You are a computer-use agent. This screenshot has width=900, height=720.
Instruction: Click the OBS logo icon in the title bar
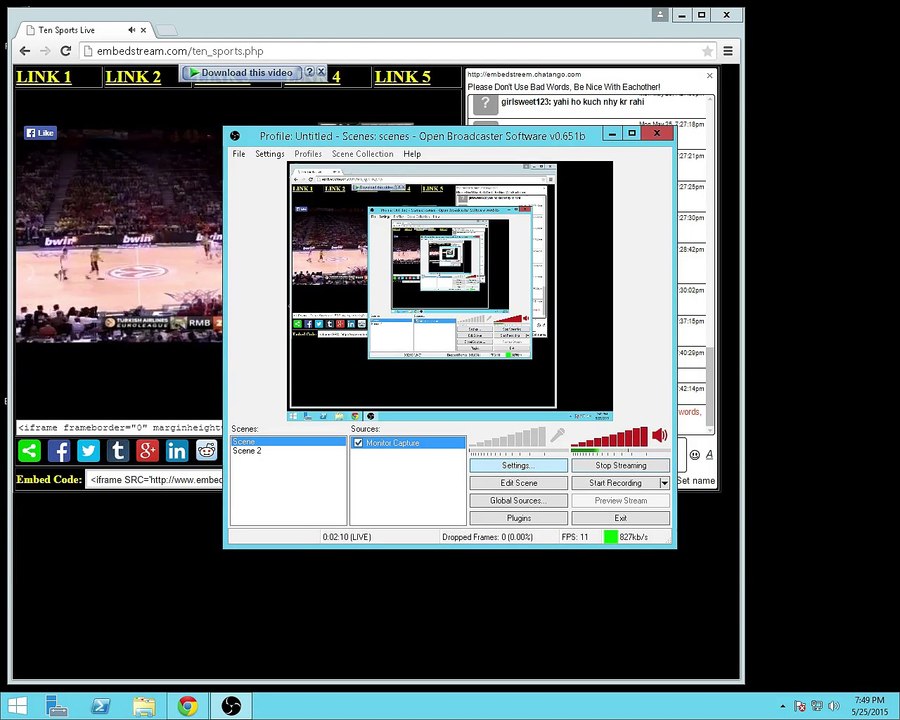(235, 136)
